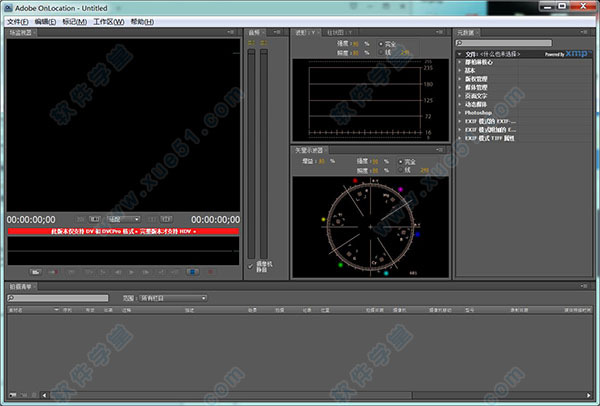Click the camera snapshot icon at transport bar start
The image size is (600, 406).
click(x=36, y=272)
